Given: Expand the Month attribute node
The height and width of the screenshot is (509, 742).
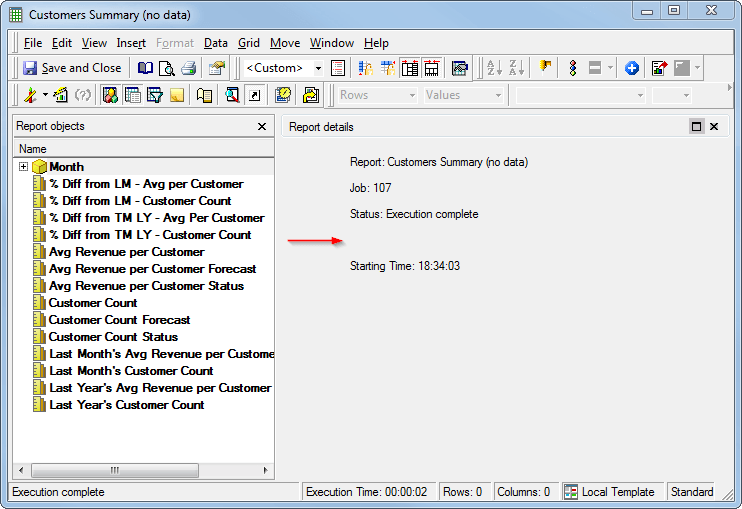Looking at the screenshot, I should (23, 167).
